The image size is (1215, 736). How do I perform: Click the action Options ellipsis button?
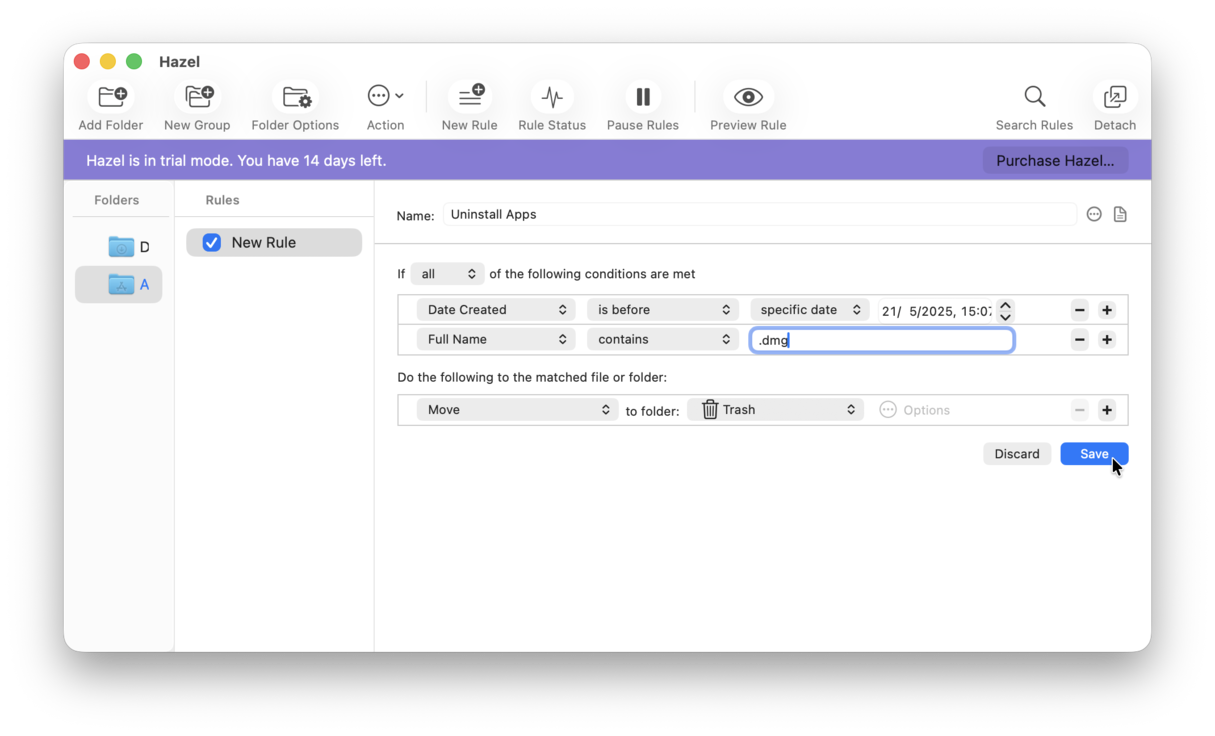(x=888, y=410)
